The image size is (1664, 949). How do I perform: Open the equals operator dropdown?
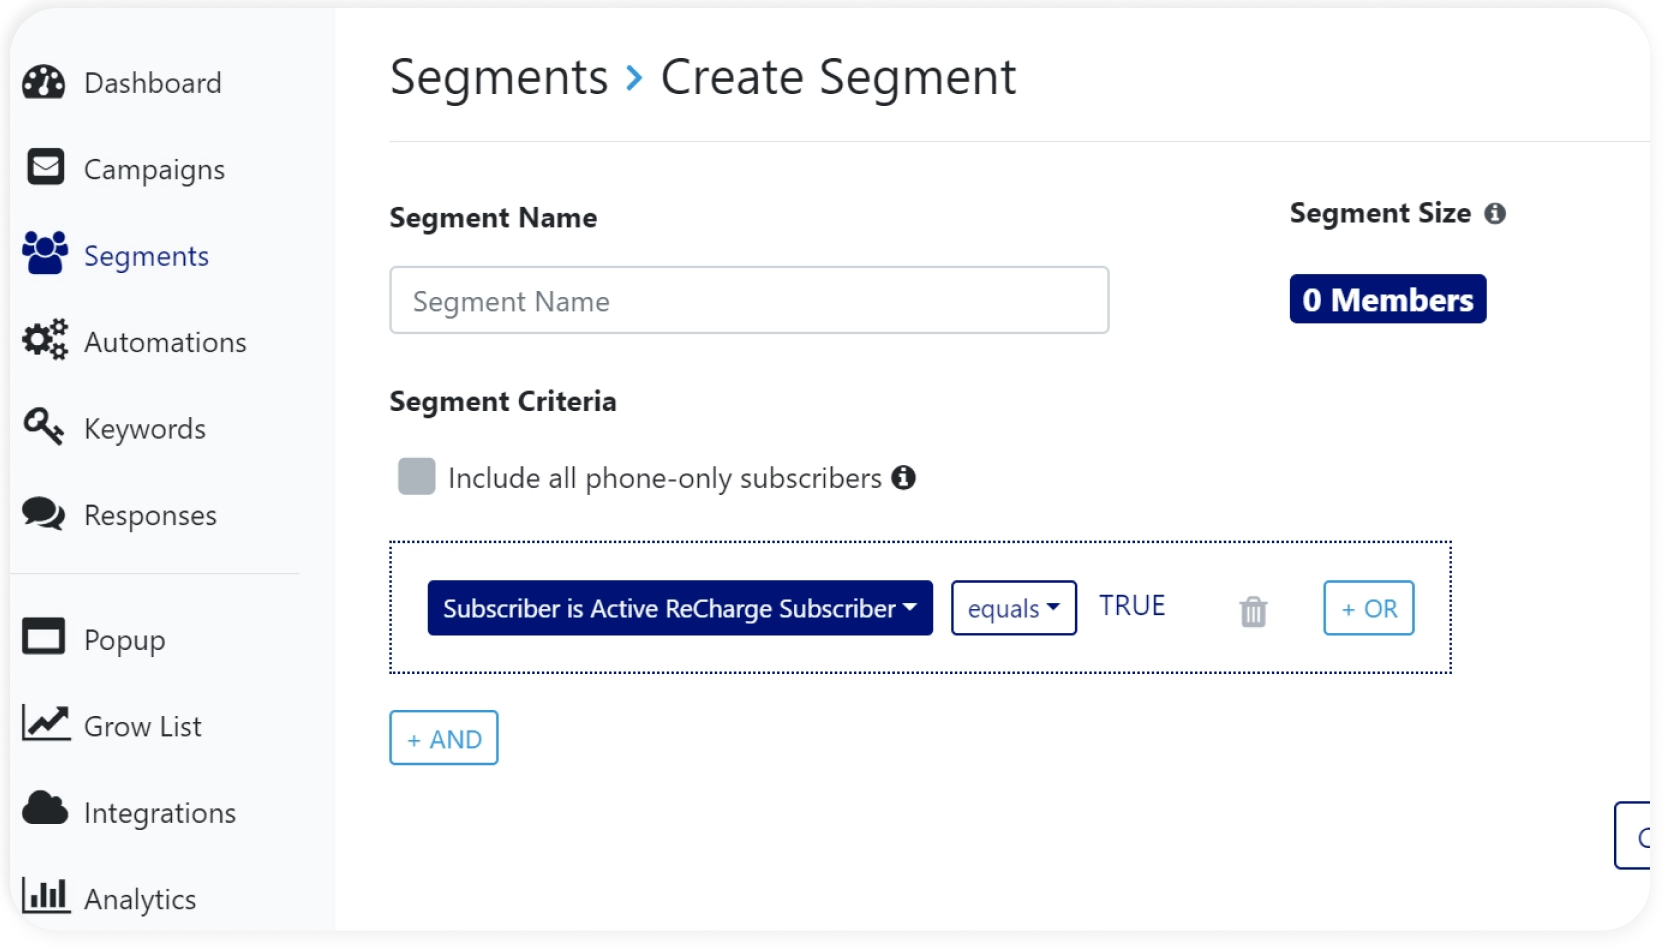click(1013, 608)
